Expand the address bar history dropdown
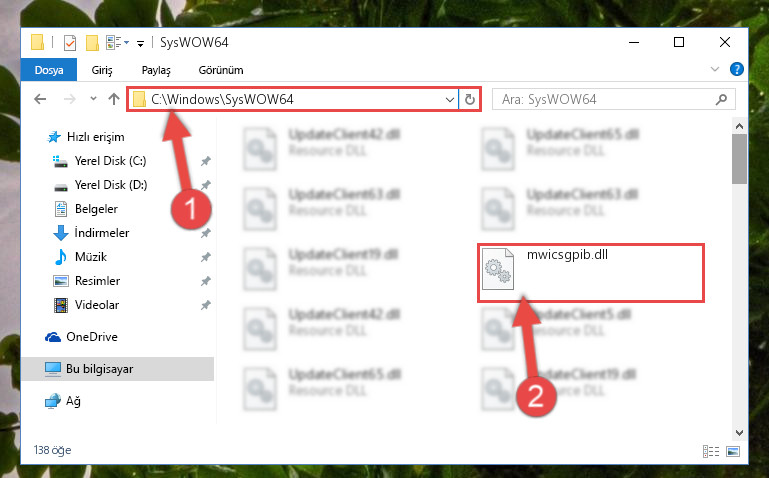The width and height of the screenshot is (769, 478). click(450, 100)
